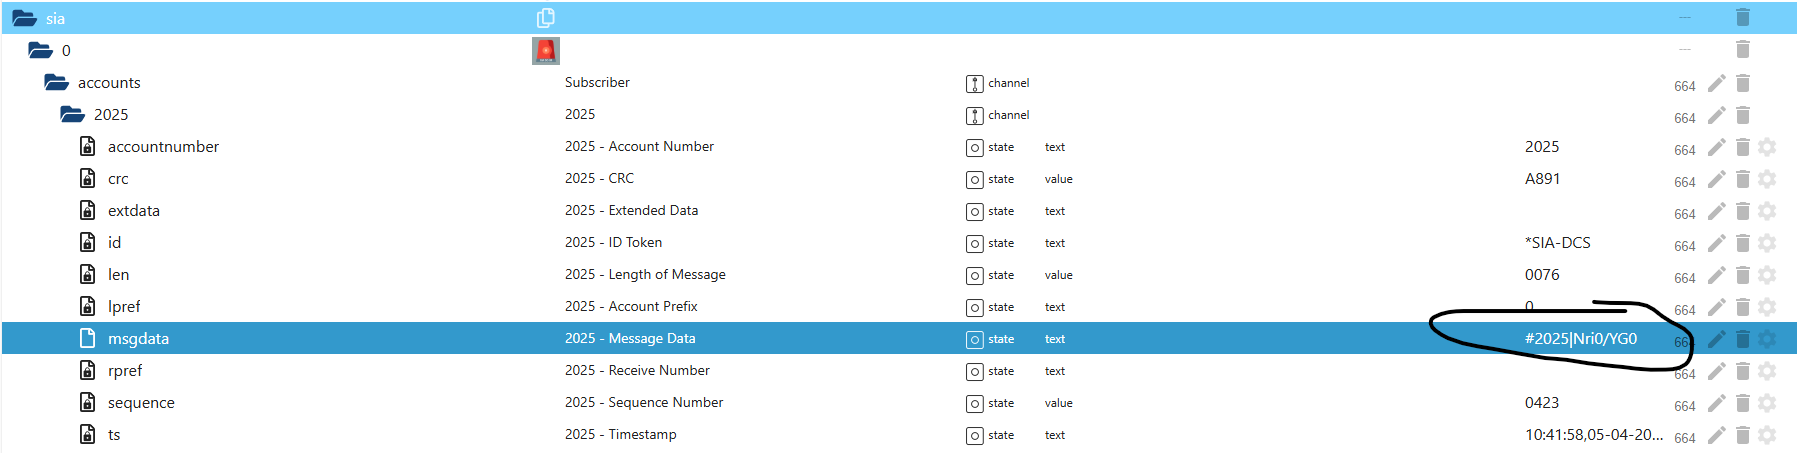Delete the sia folder using its trash icon
This screenshot has height=453, width=1797.
1743,17
